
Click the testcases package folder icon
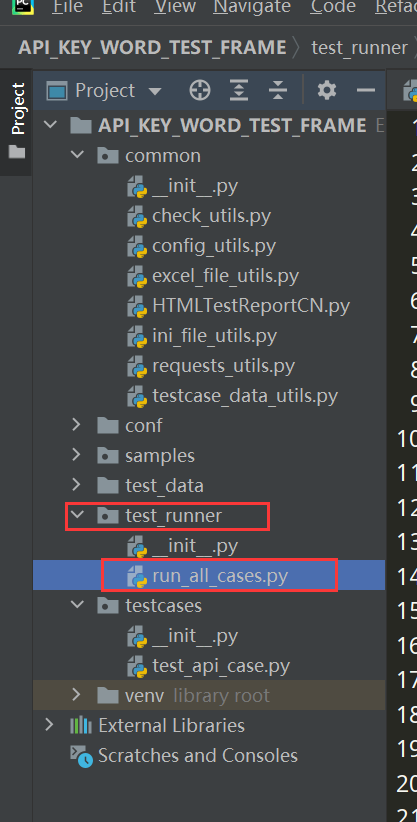pyautogui.click(x=108, y=605)
